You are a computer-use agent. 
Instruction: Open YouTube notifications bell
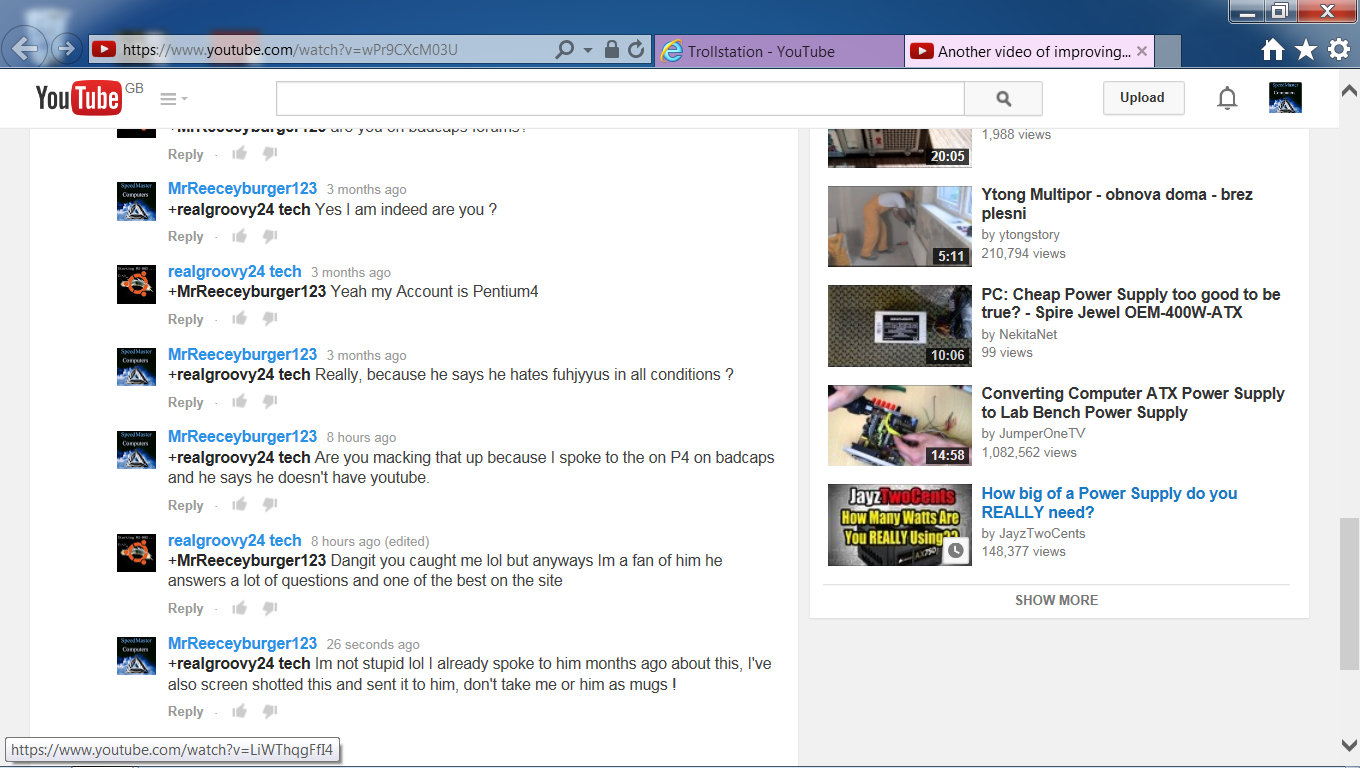point(1227,98)
